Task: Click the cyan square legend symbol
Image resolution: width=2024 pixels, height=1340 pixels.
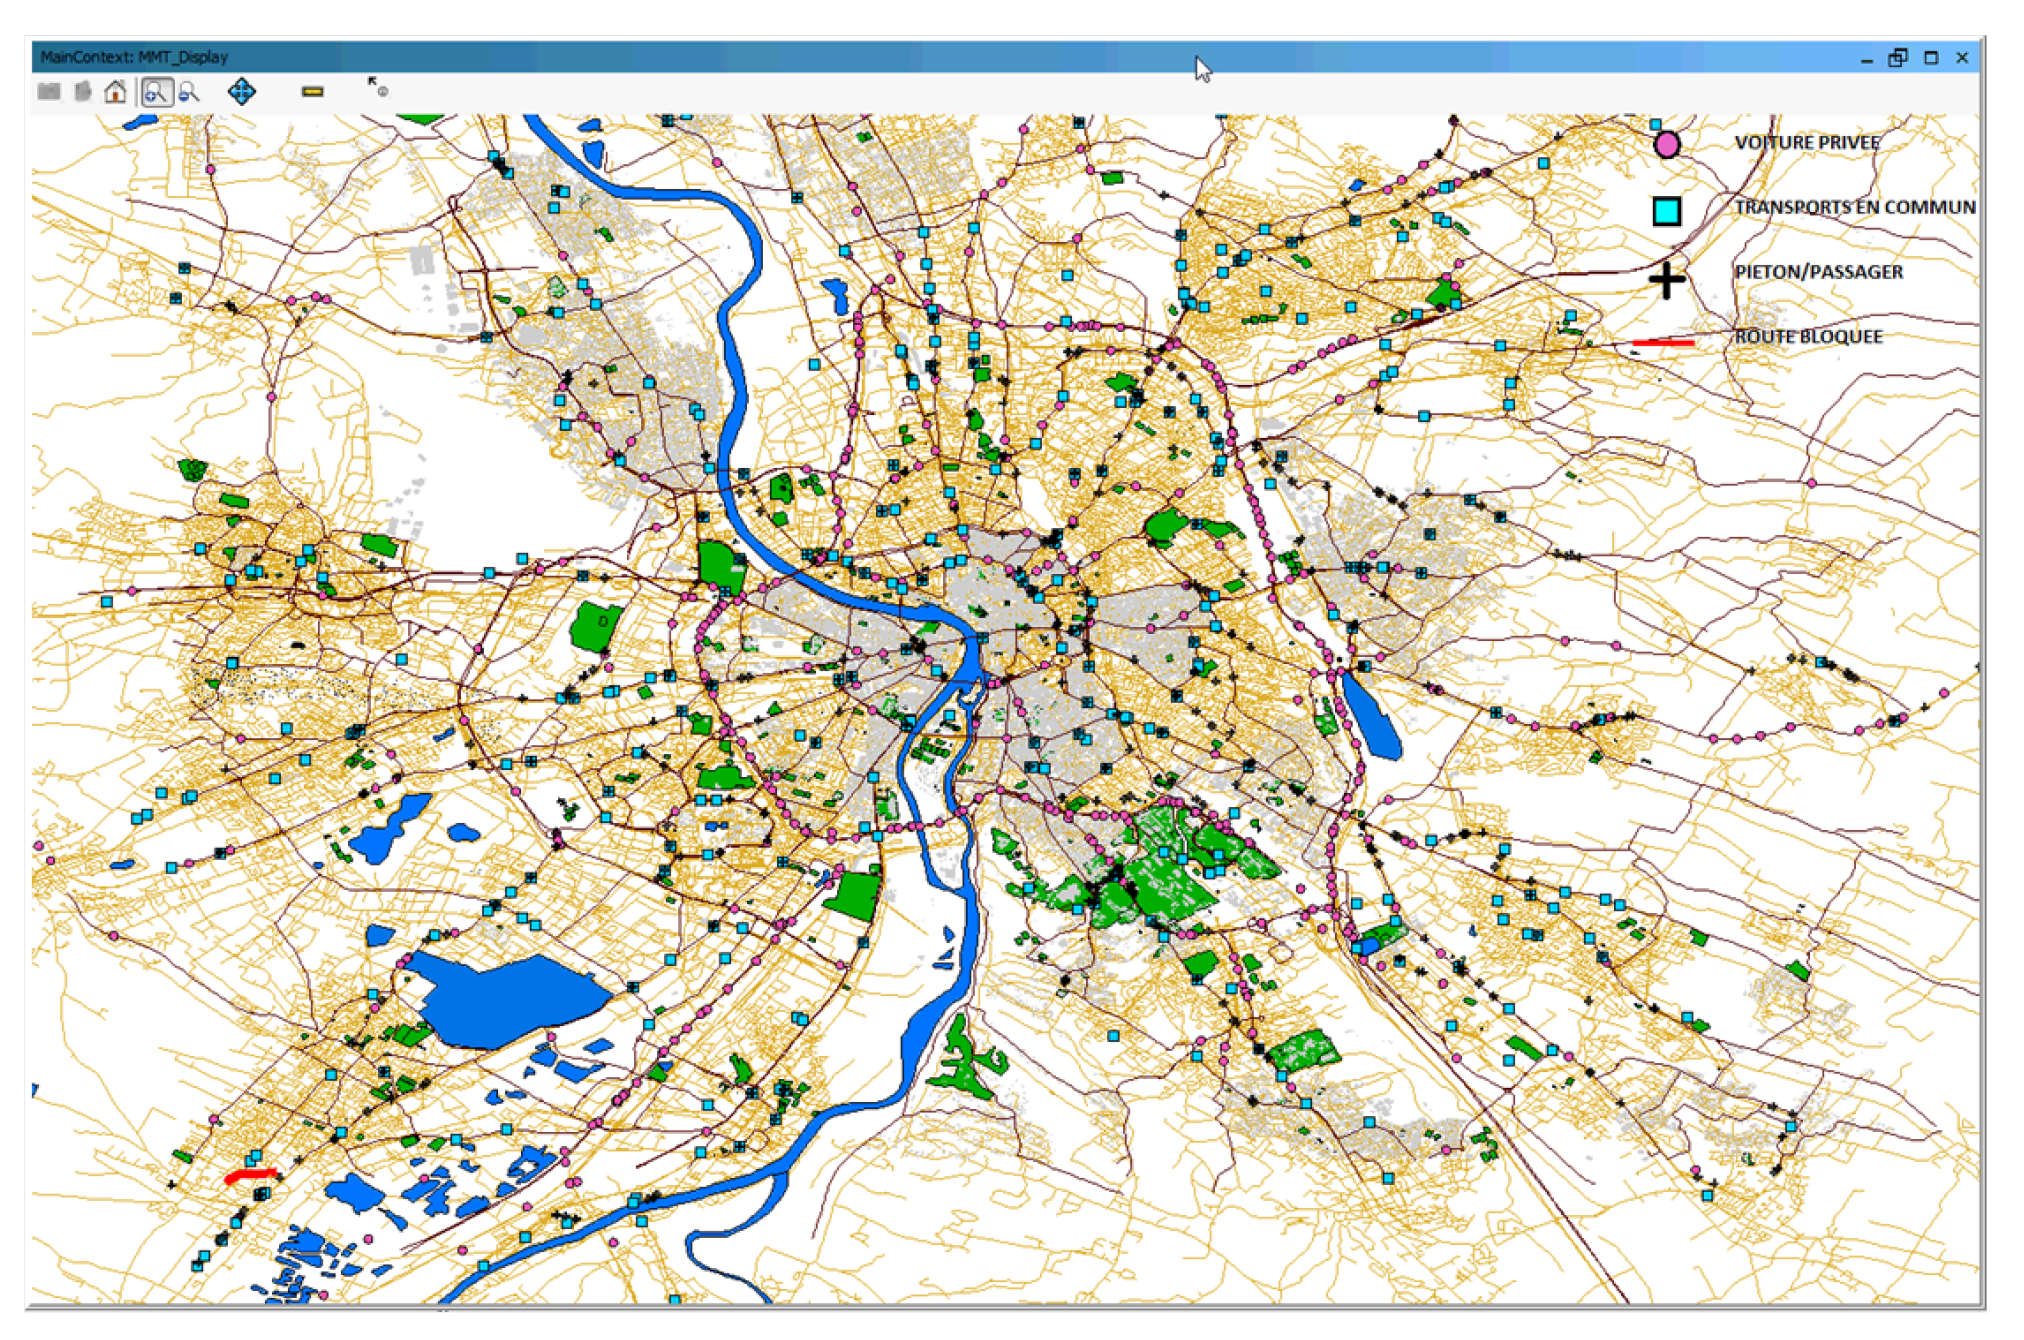Action: (1666, 211)
